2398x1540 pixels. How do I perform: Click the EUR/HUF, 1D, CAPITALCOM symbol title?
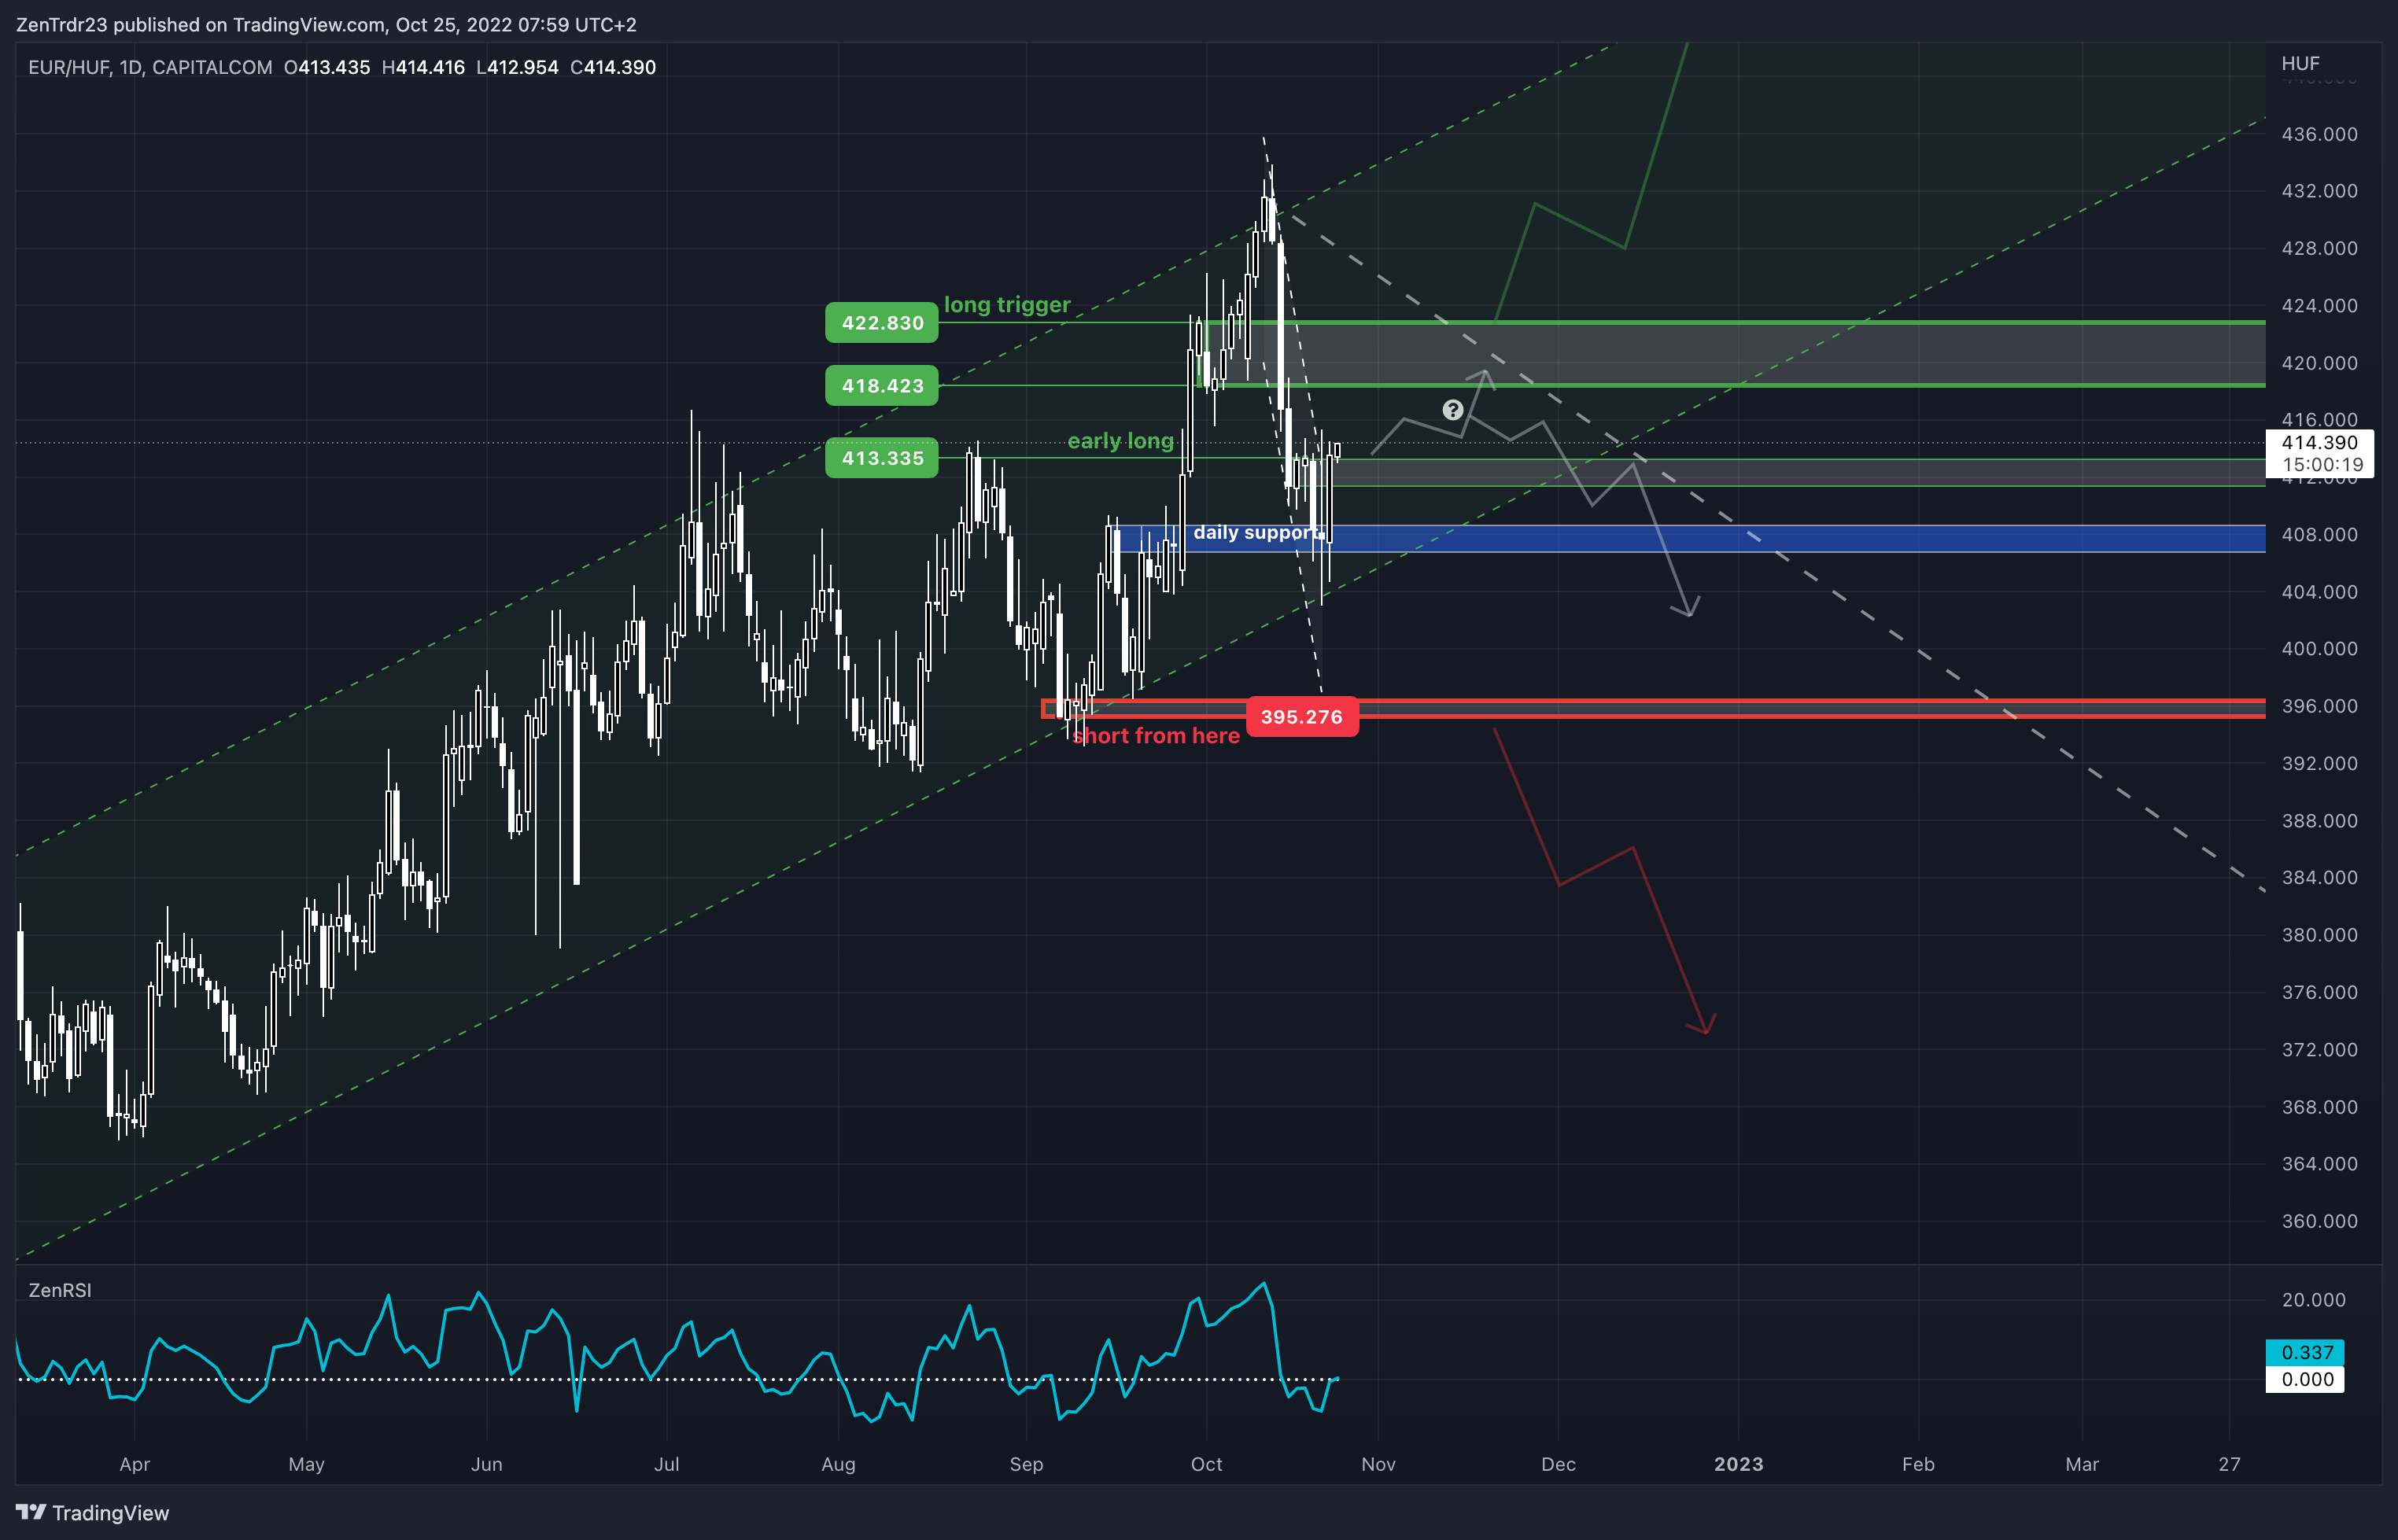pos(150,67)
